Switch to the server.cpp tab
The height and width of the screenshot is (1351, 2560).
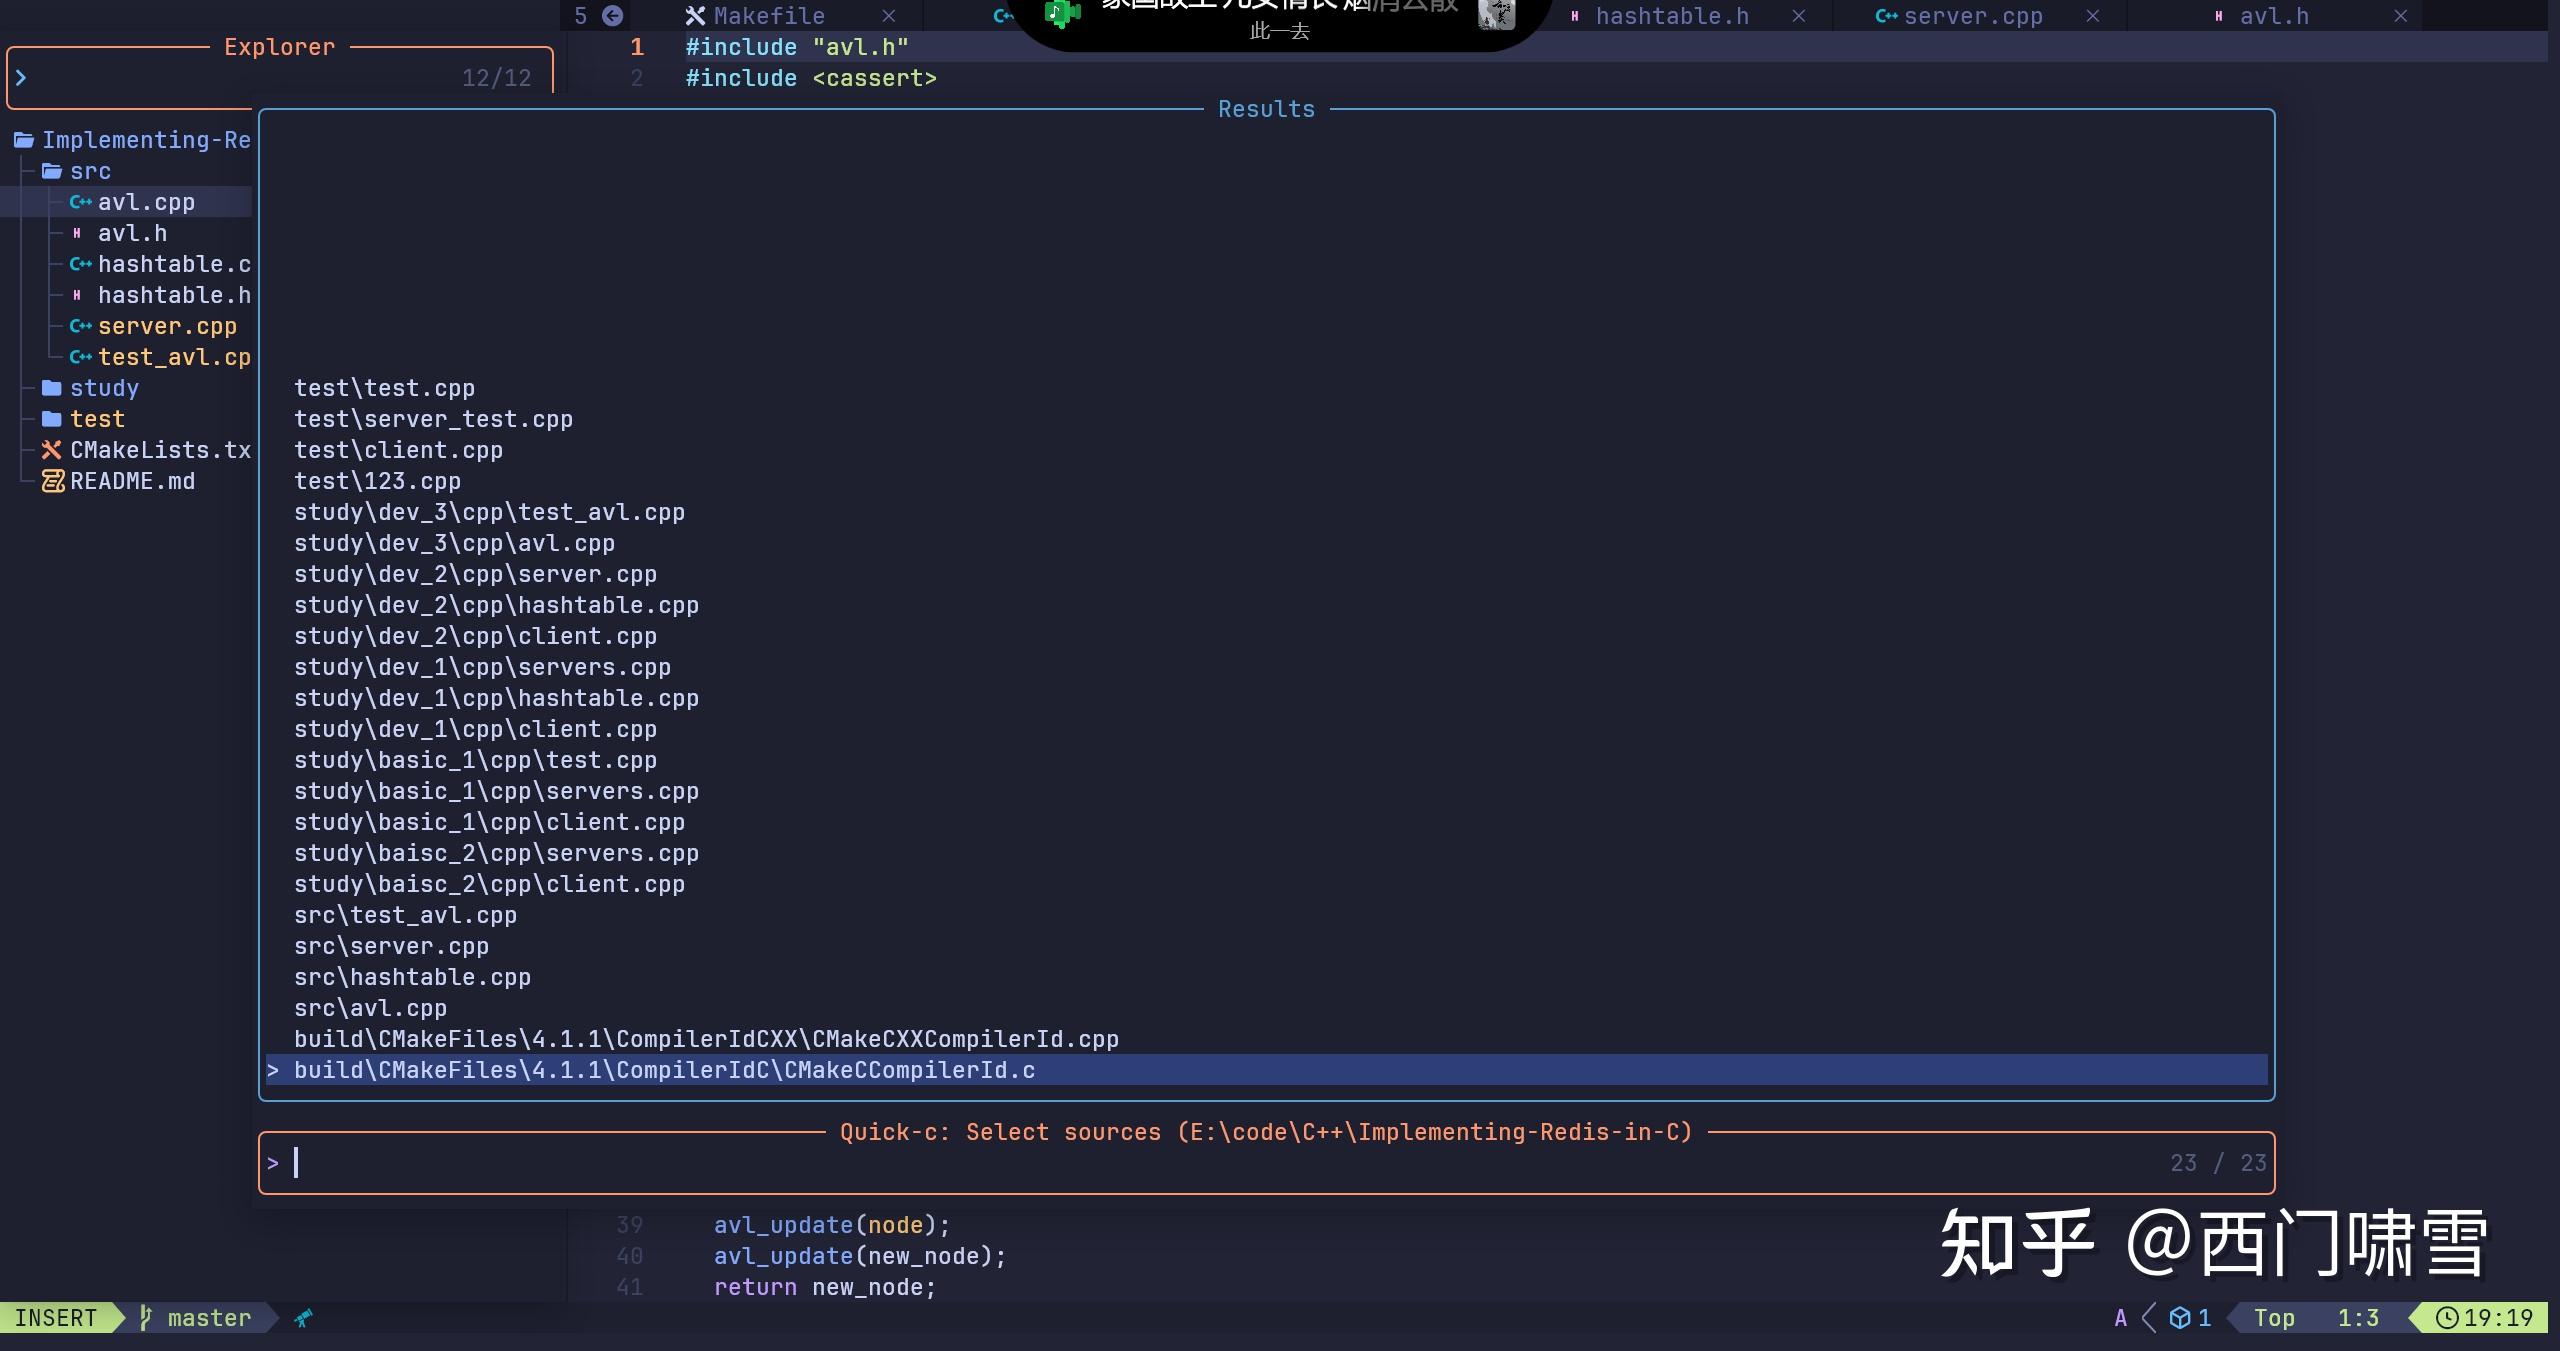1973,16
